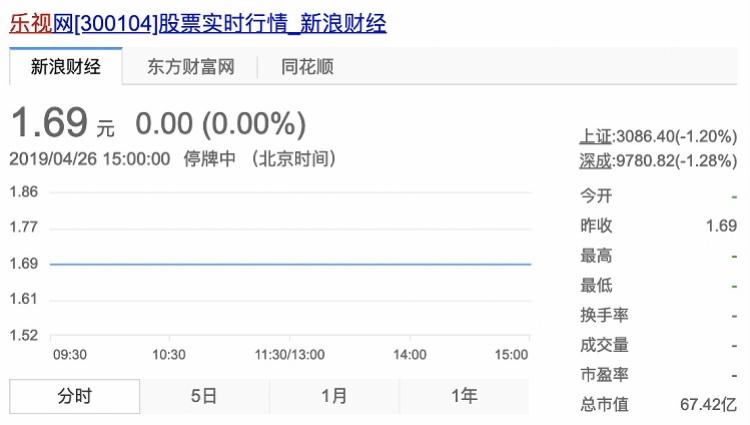
Task: Click the 14:00 time axis label
Action: [x=410, y=355]
